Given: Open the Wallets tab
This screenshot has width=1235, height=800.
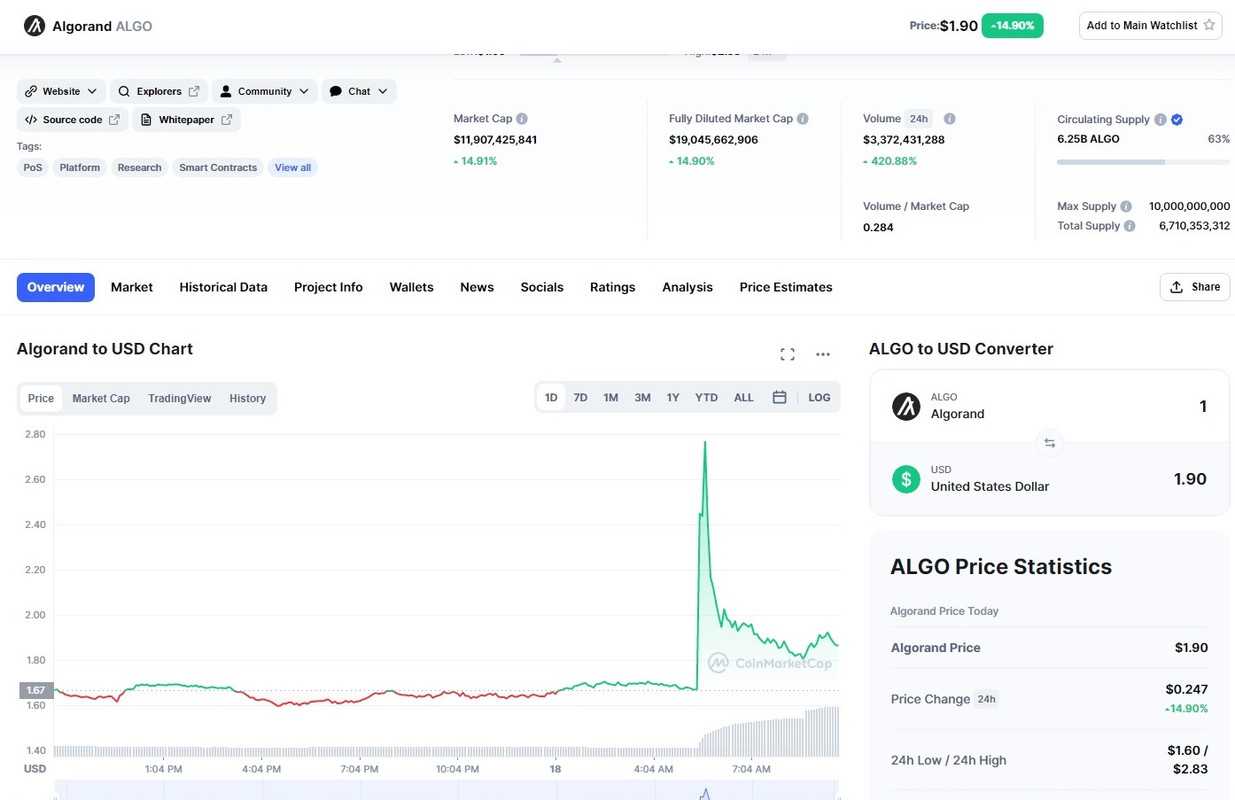Looking at the screenshot, I should pyautogui.click(x=412, y=287).
